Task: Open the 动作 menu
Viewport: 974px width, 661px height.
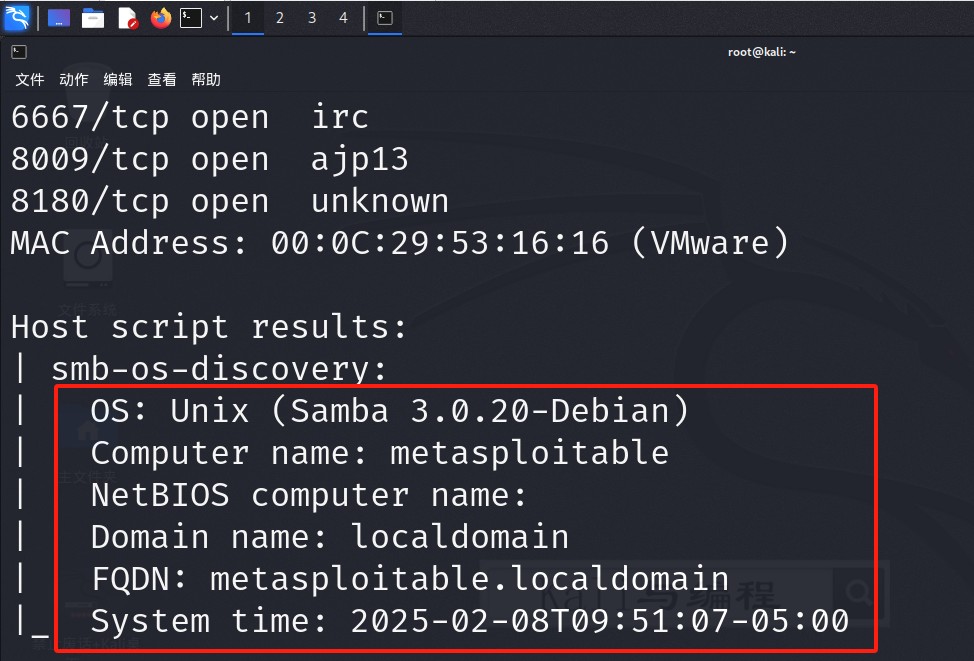Action: click(x=74, y=80)
